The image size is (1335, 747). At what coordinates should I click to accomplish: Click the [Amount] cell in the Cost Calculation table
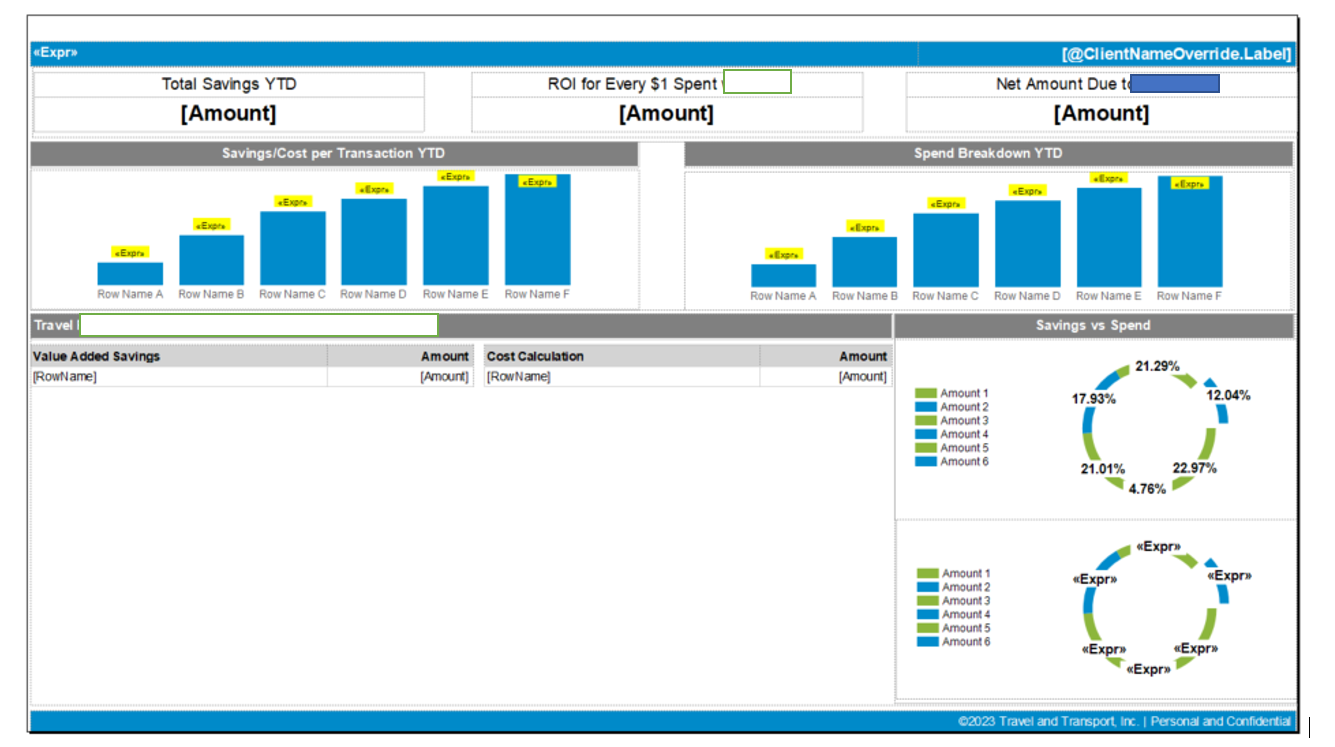click(x=825, y=377)
